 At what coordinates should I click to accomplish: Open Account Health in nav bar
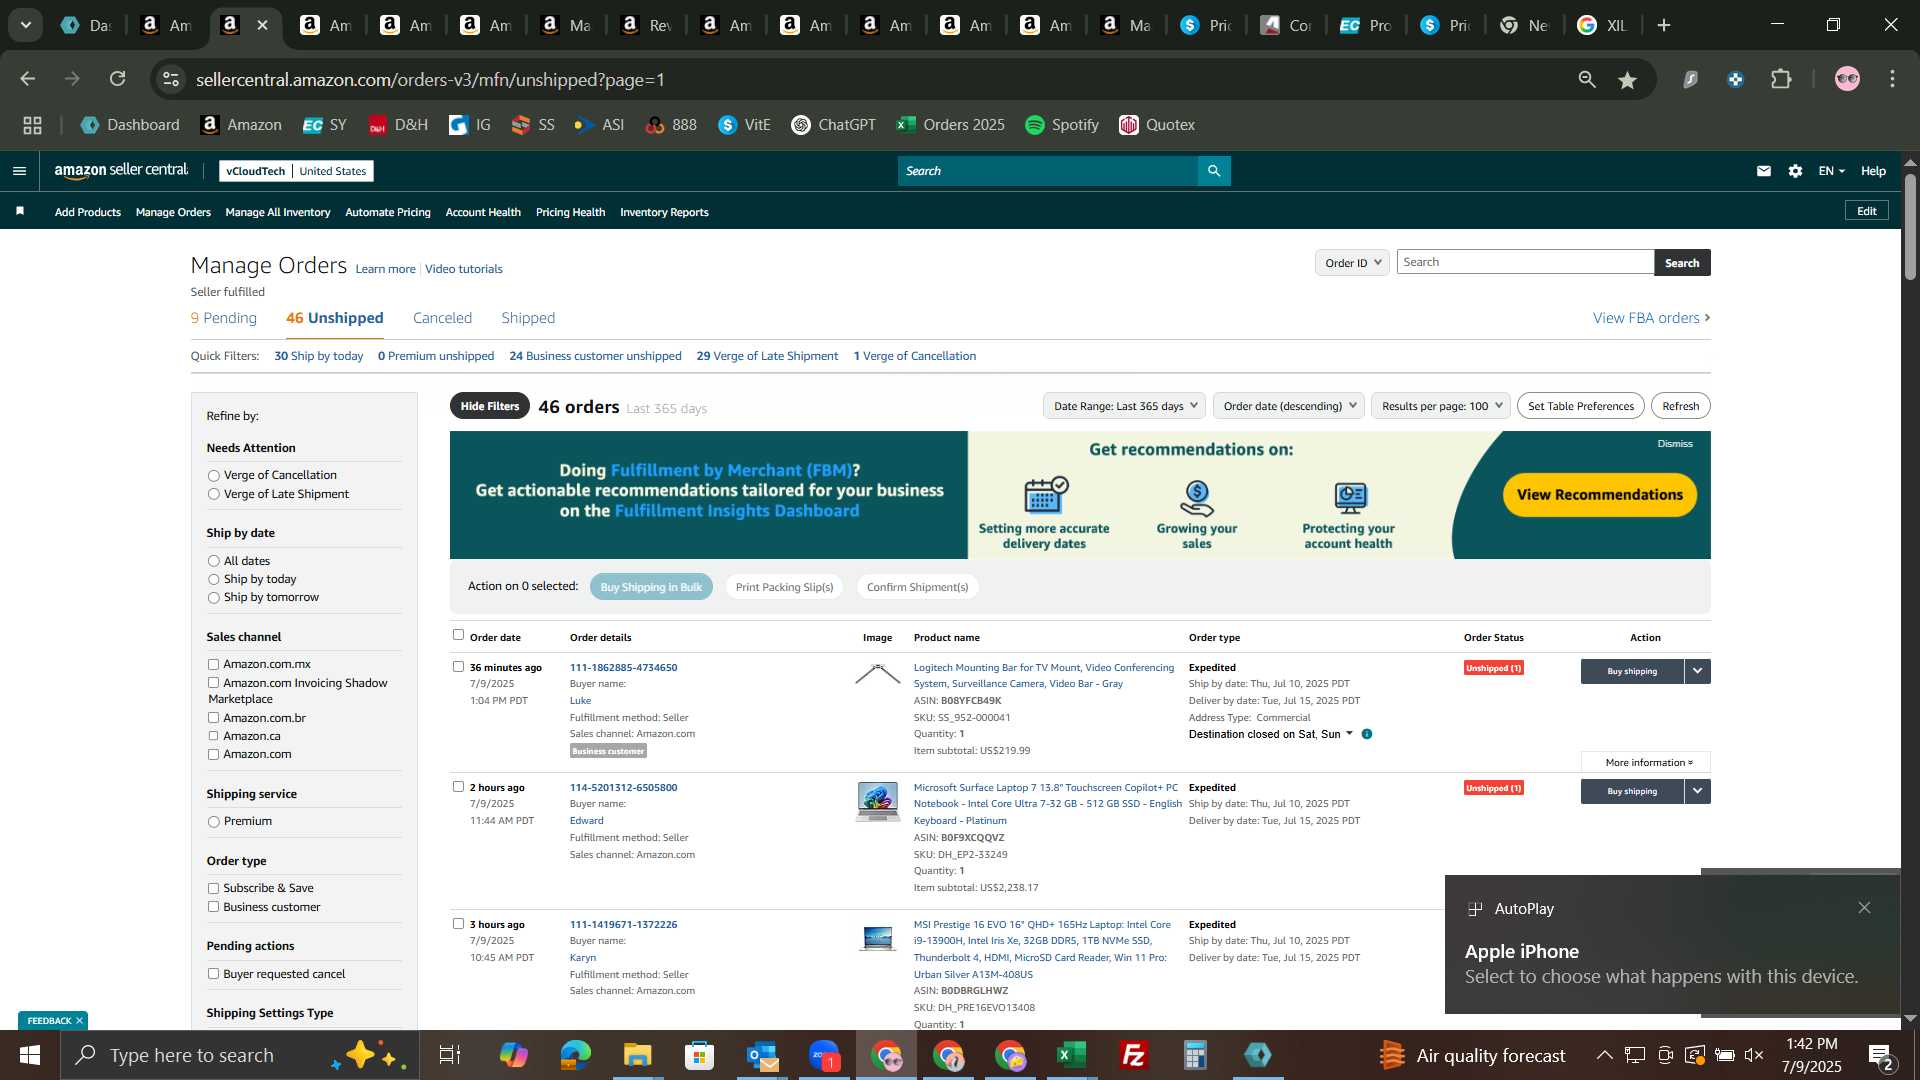pyautogui.click(x=483, y=212)
